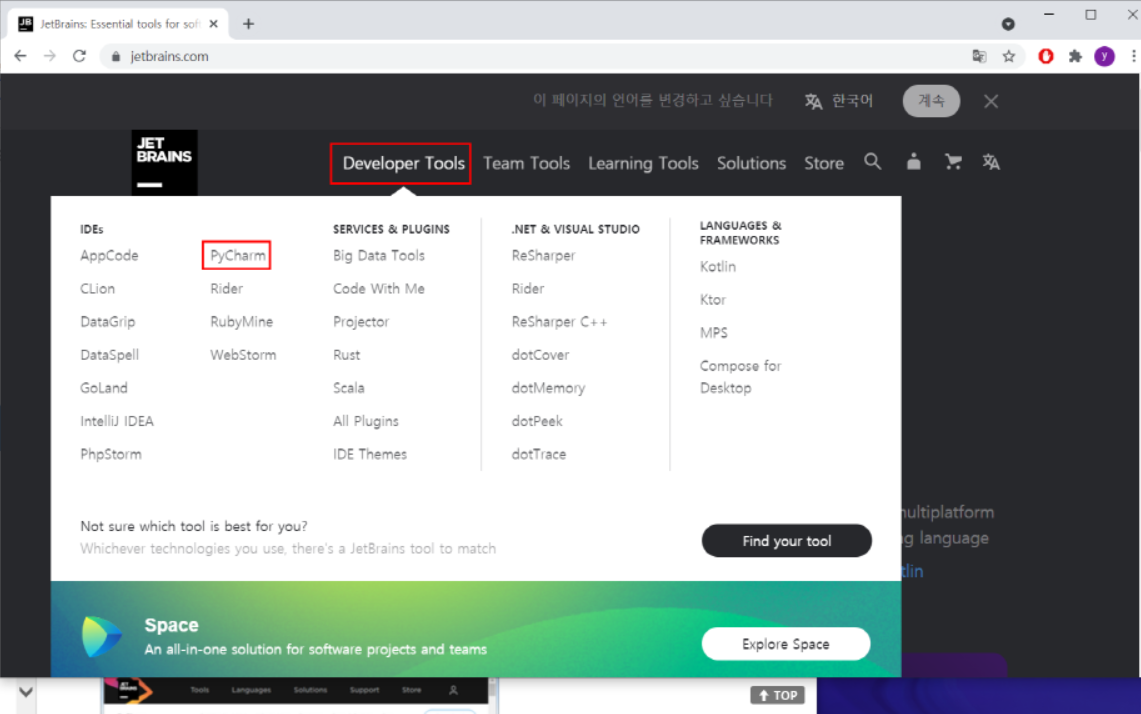Open the Rust plugin link
This screenshot has width=1141, height=714.
point(346,355)
